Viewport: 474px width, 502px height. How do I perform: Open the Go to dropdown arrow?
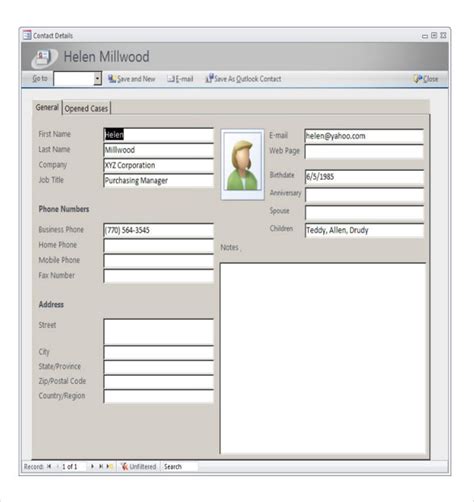(97, 79)
